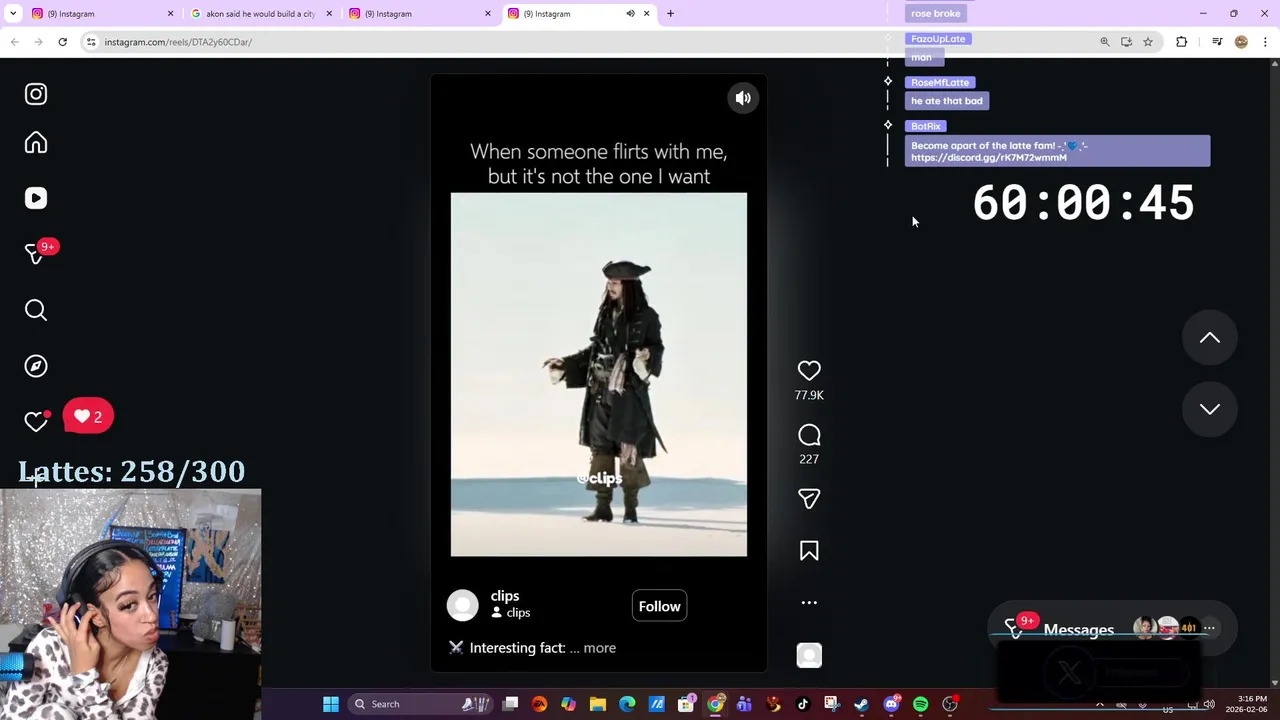Viewport: 1280px width, 720px height.
Task: Open notifications heart in sidebar
Action: [x=36, y=422]
